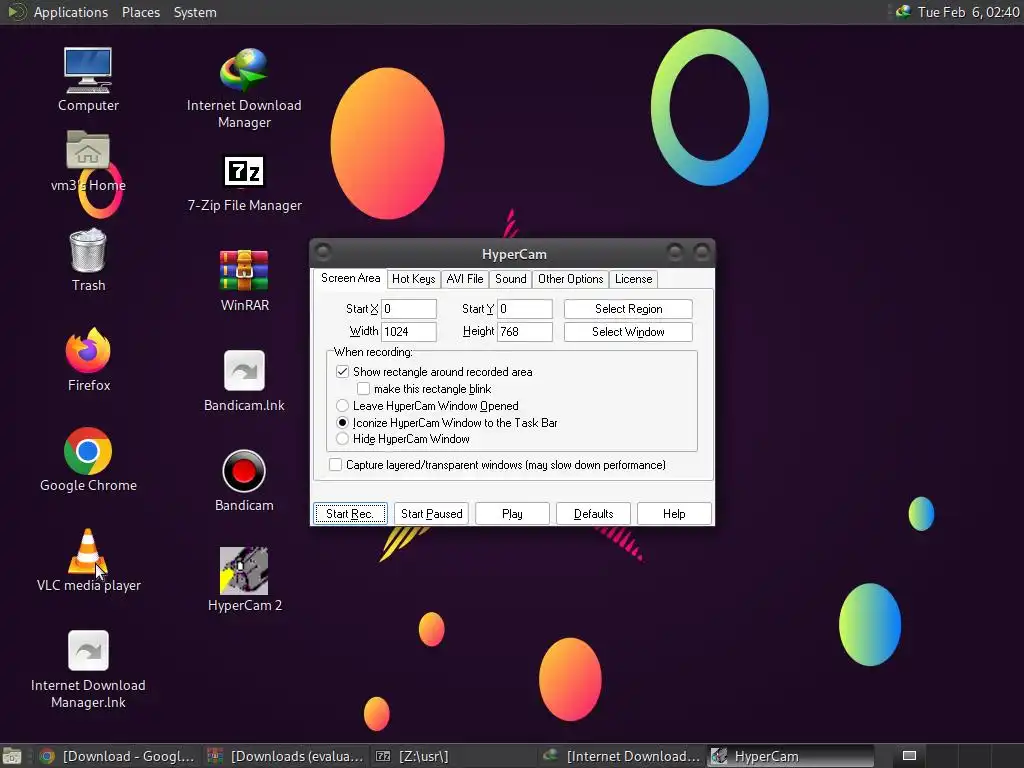1024x768 pixels.
Task: Click the menu icon beside Applications
Action: click(x=16, y=12)
